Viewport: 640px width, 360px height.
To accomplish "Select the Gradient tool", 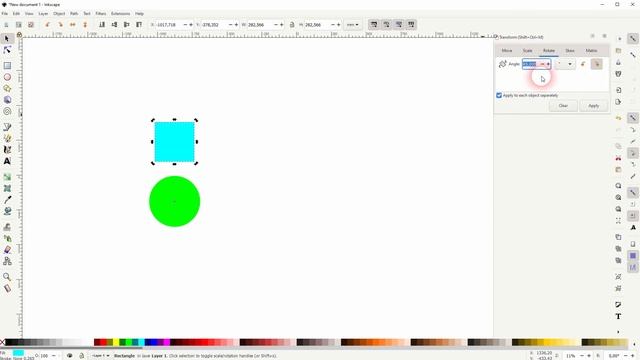I will (7, 177).
